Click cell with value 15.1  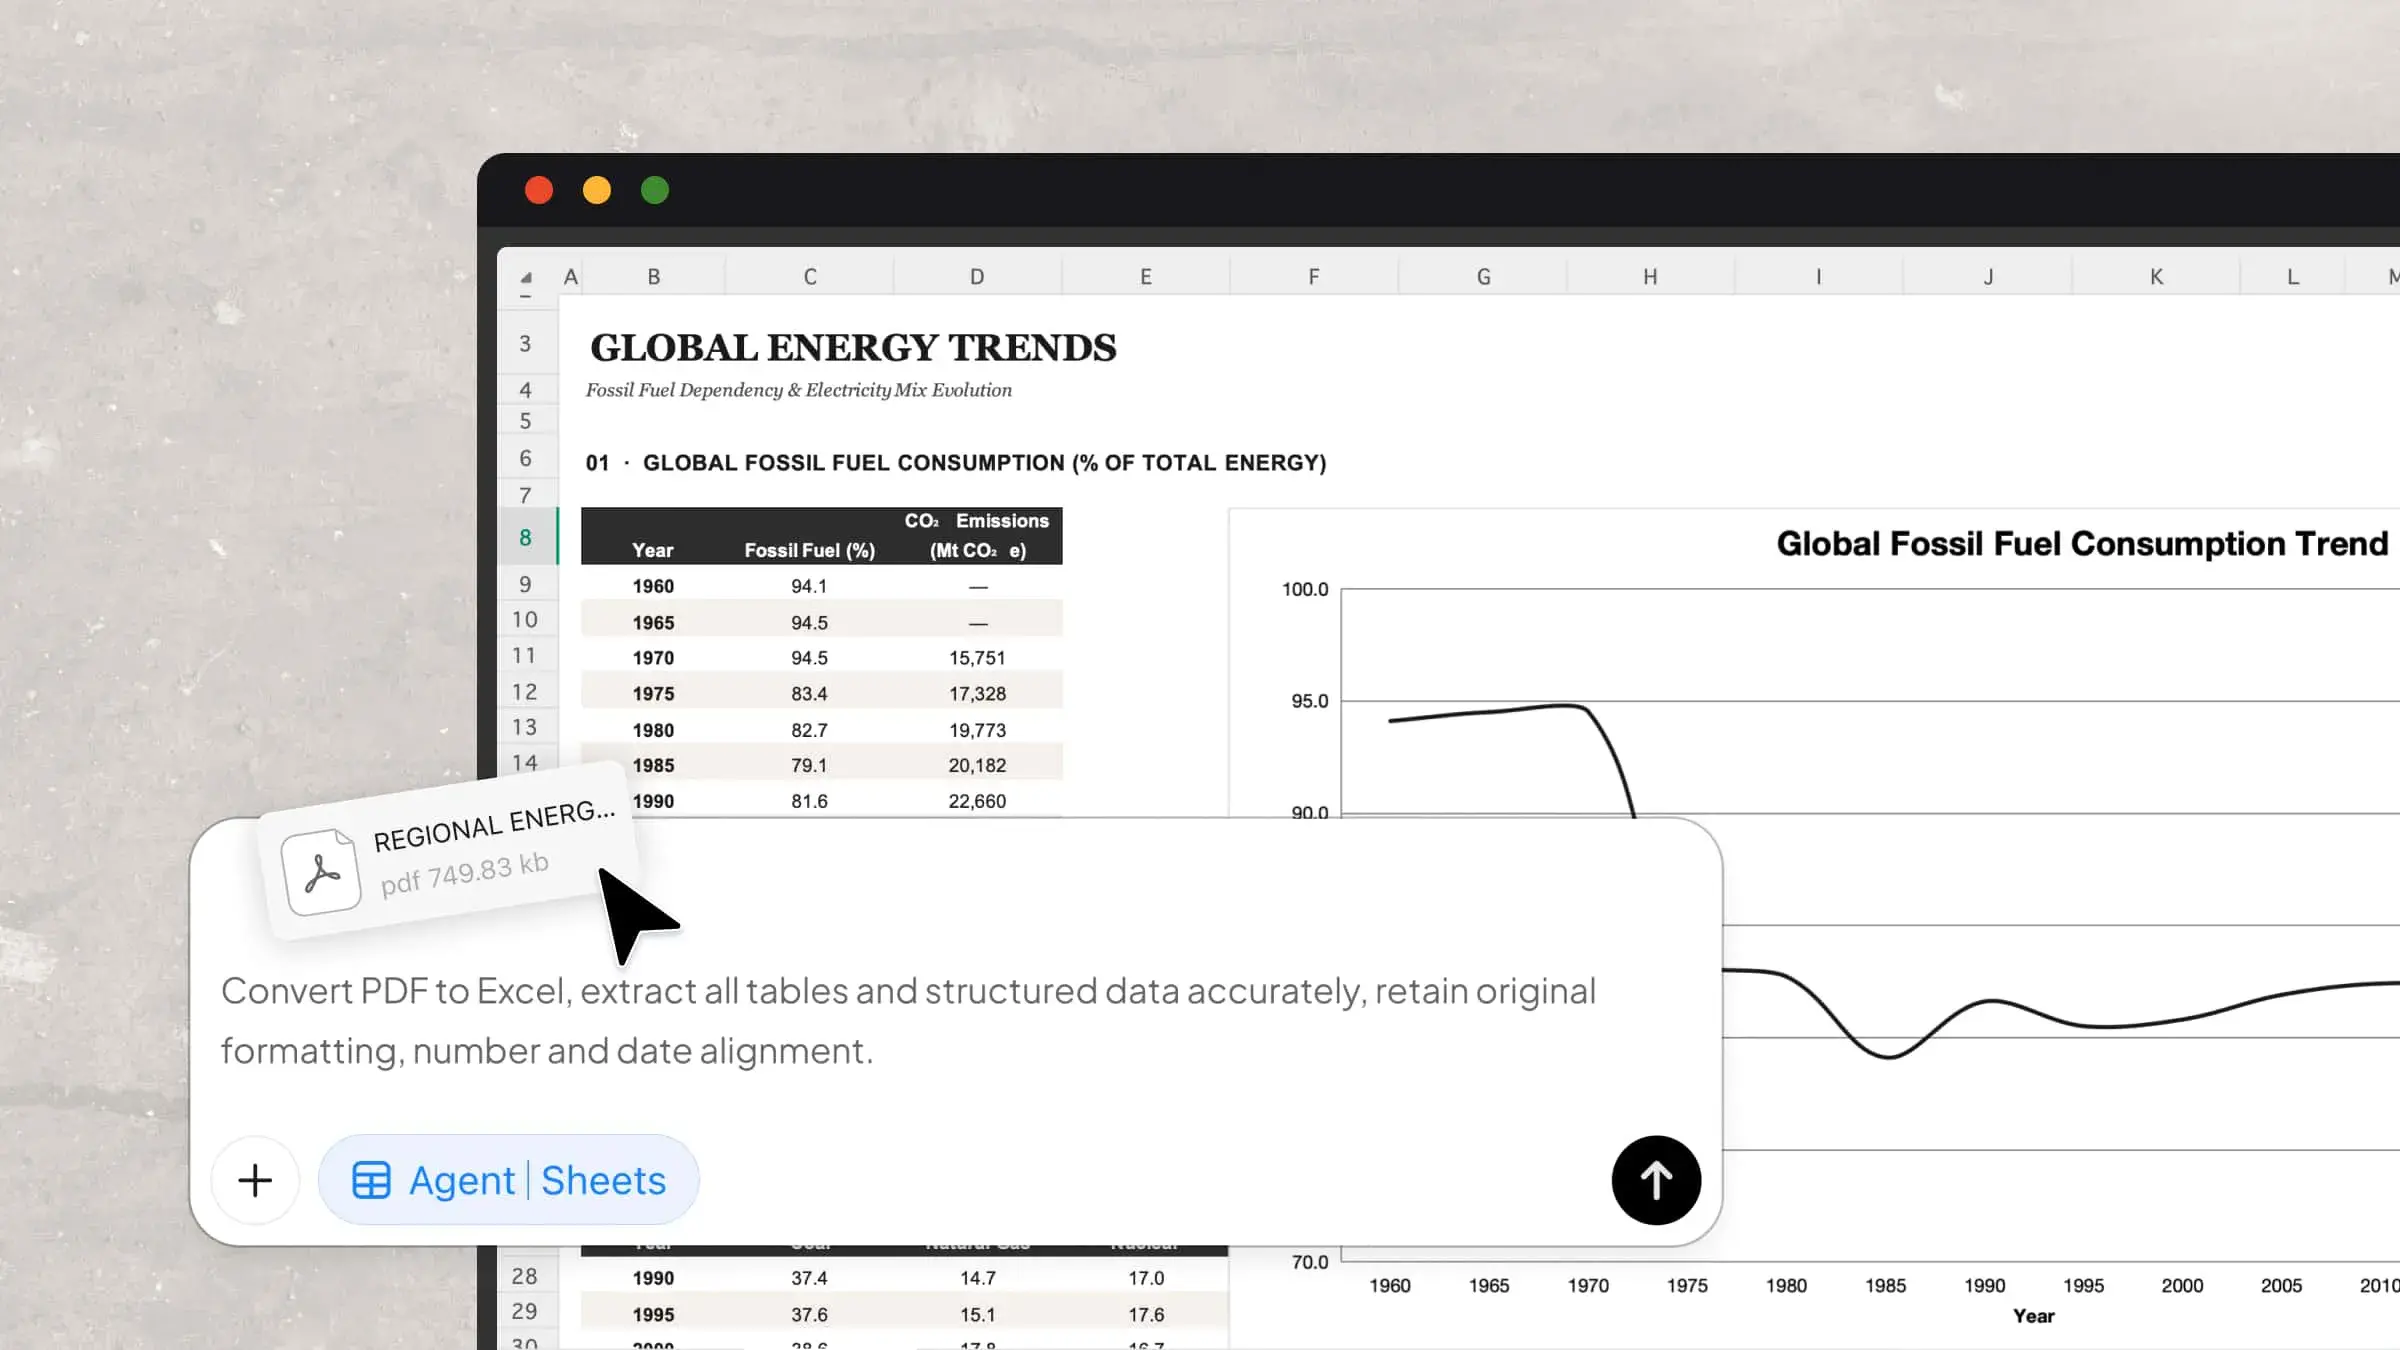(977, 1314)
